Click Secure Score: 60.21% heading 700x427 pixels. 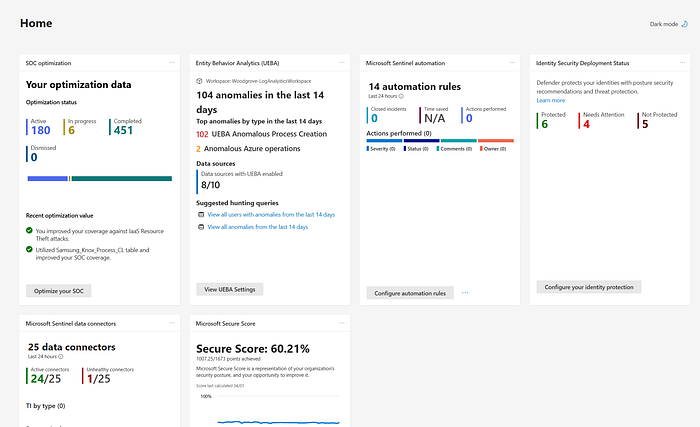coord(253,349)
